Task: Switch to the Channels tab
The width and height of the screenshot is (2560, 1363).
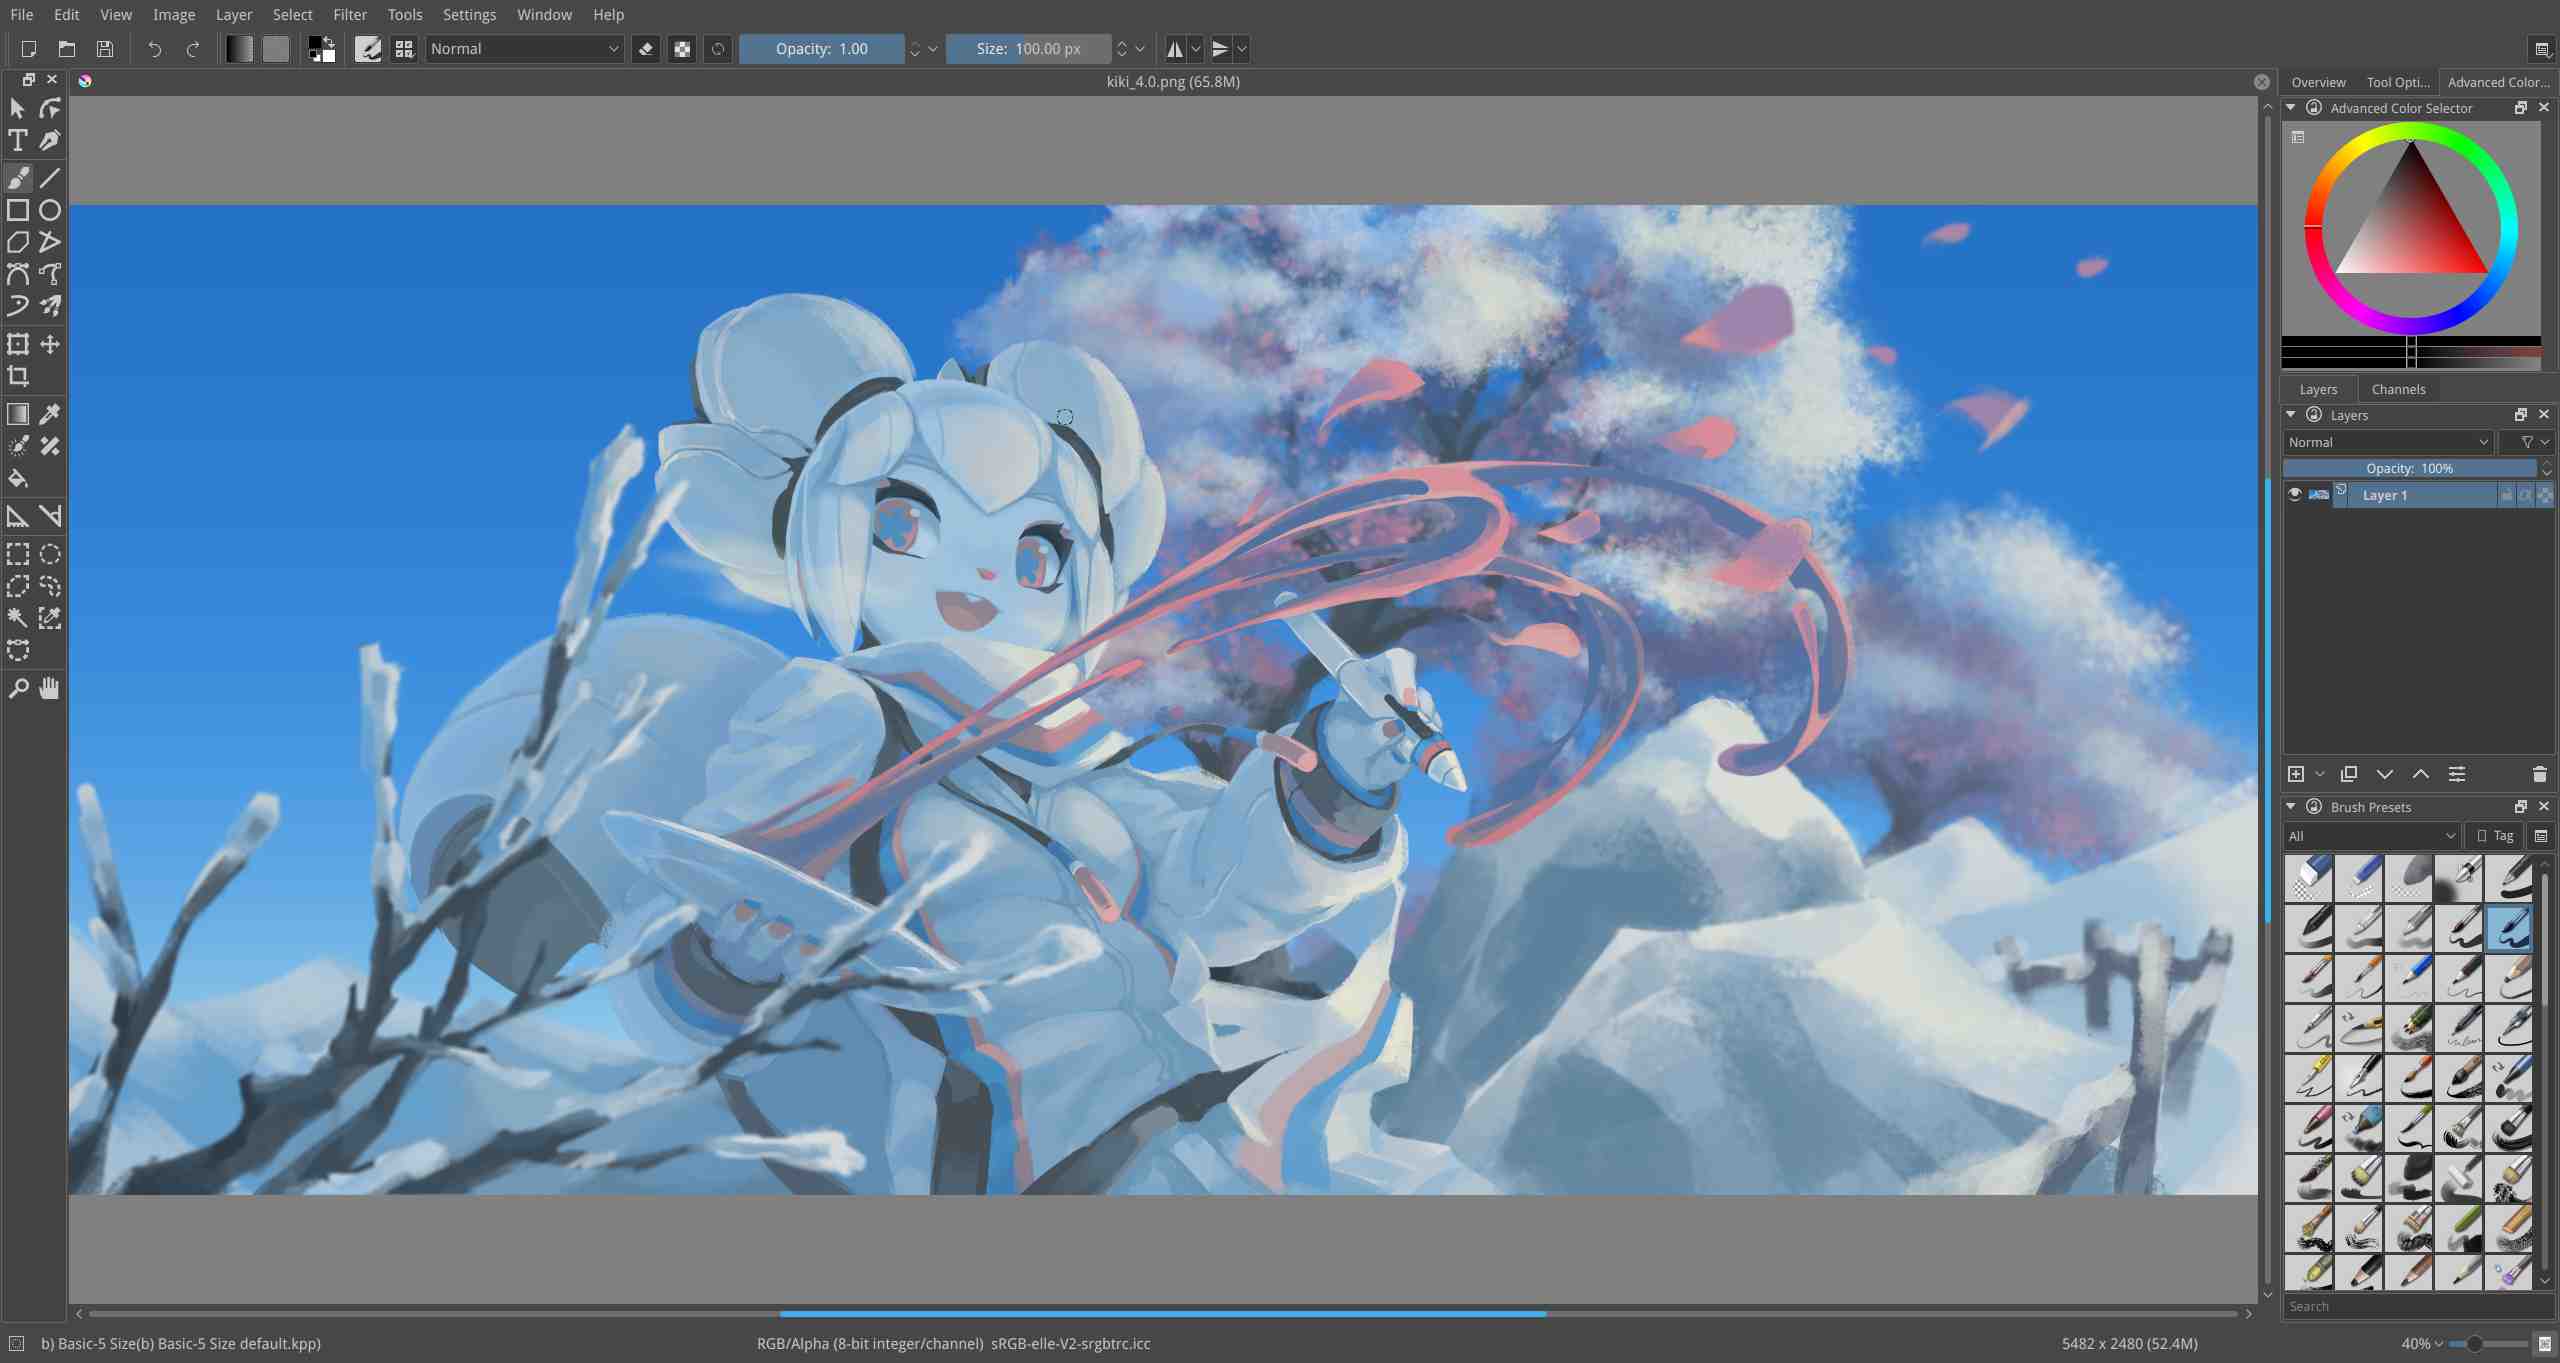Action: pos(2398,389)
